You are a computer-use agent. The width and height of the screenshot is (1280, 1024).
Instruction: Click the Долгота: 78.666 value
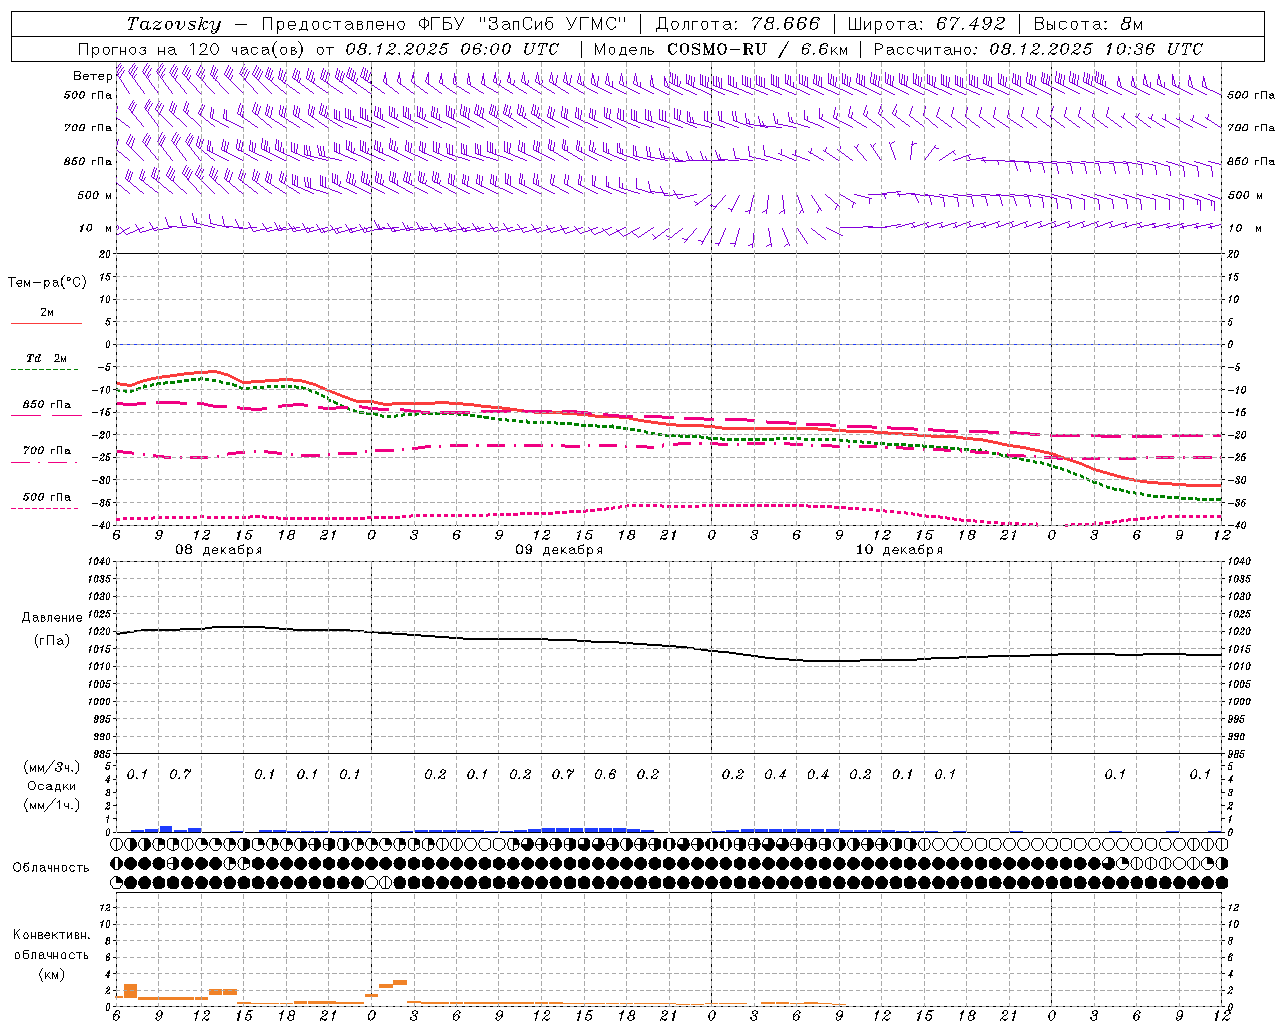(737, 24)
